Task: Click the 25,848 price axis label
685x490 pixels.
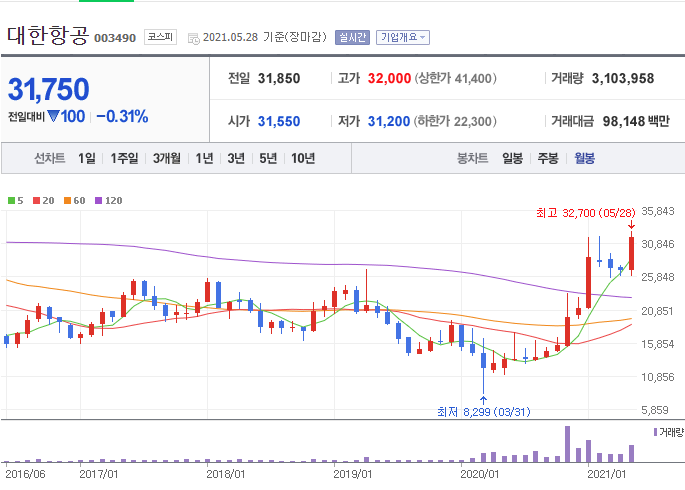Action: [658, 277]
